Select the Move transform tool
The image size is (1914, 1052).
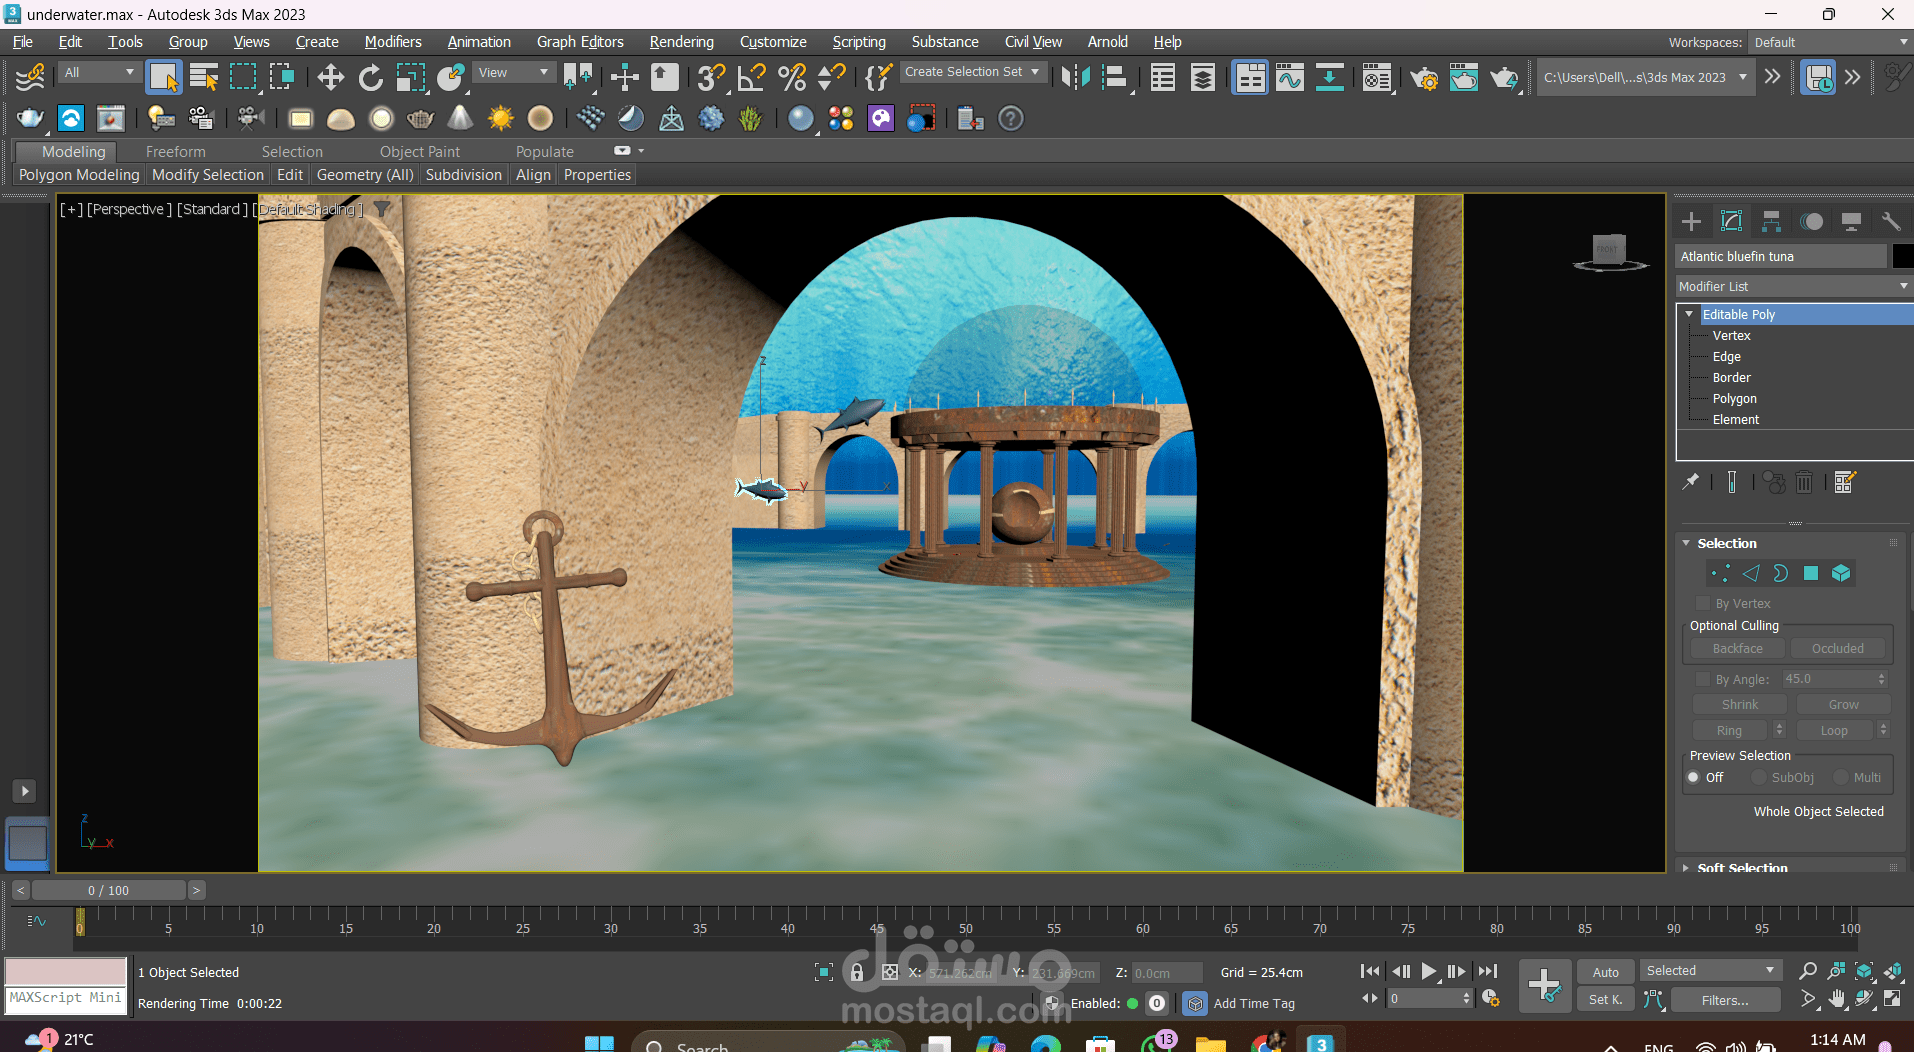coord(330,77)
